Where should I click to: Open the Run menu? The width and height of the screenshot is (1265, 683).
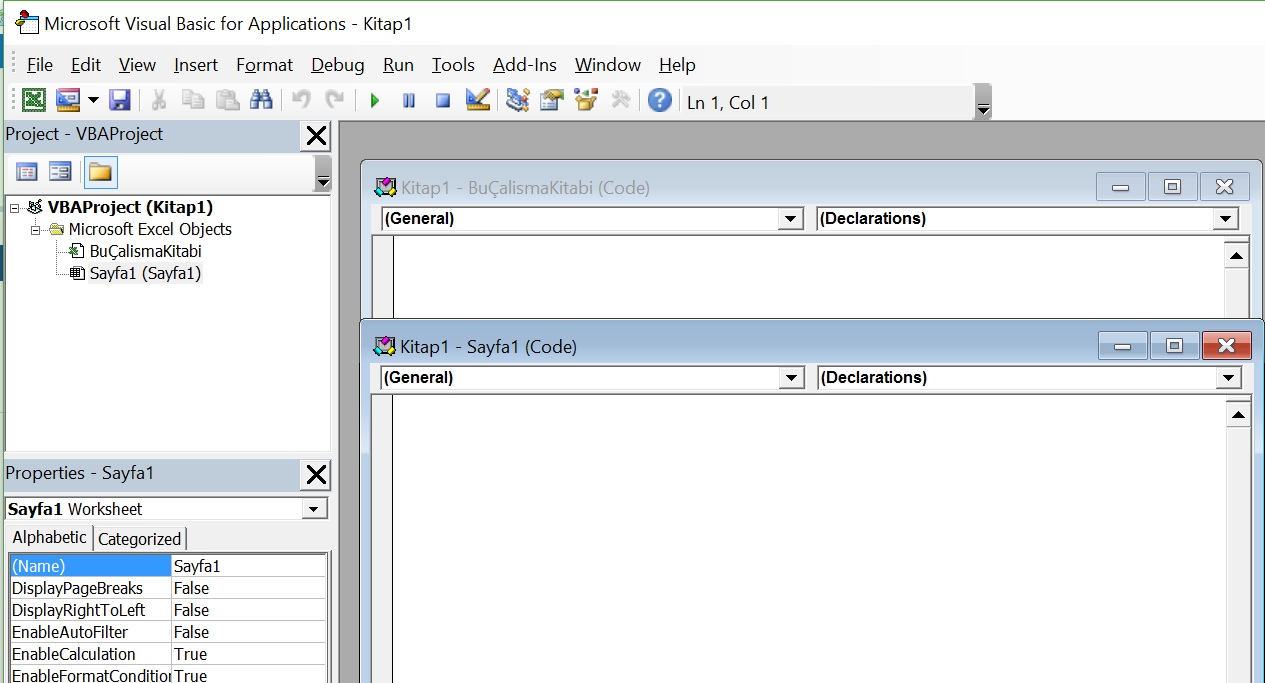pos(398,65)
